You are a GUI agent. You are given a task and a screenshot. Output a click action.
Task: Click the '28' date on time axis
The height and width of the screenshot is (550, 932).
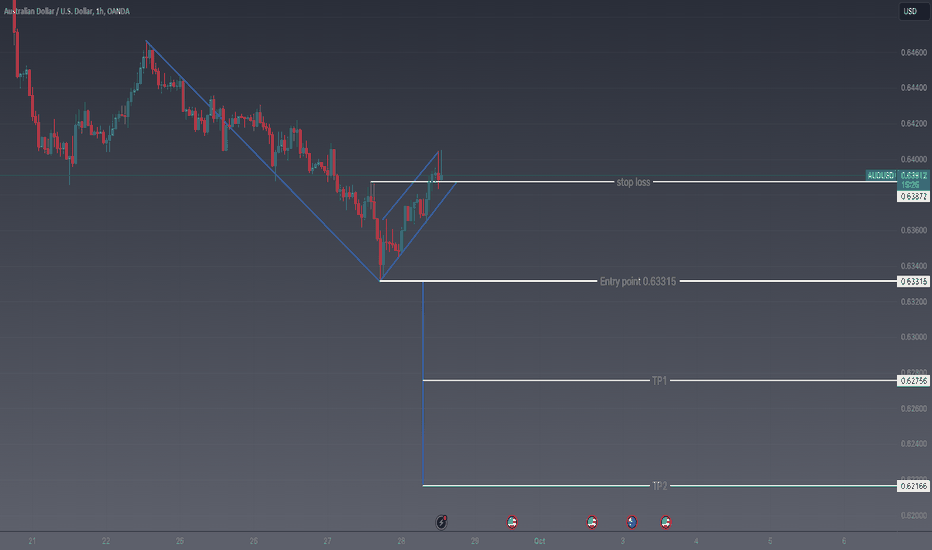point(401,541)
